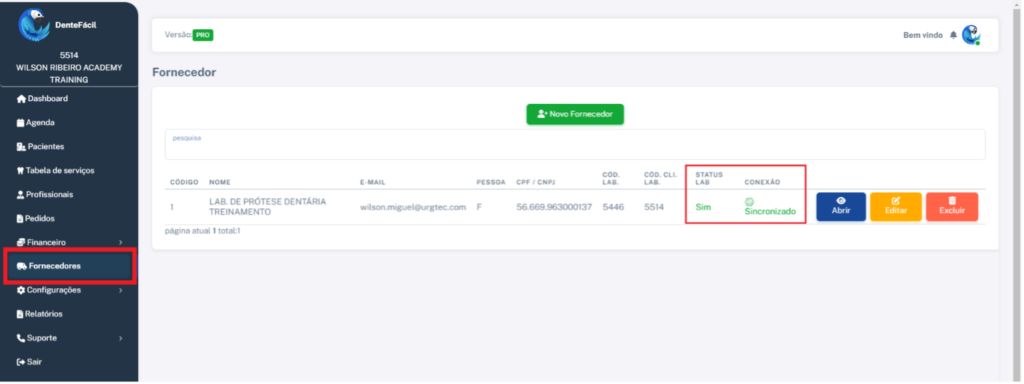This screenshot has height=384, width=1024.
Task: Click the eye icon on Abrir button
Action: click(x=841, y=201)
